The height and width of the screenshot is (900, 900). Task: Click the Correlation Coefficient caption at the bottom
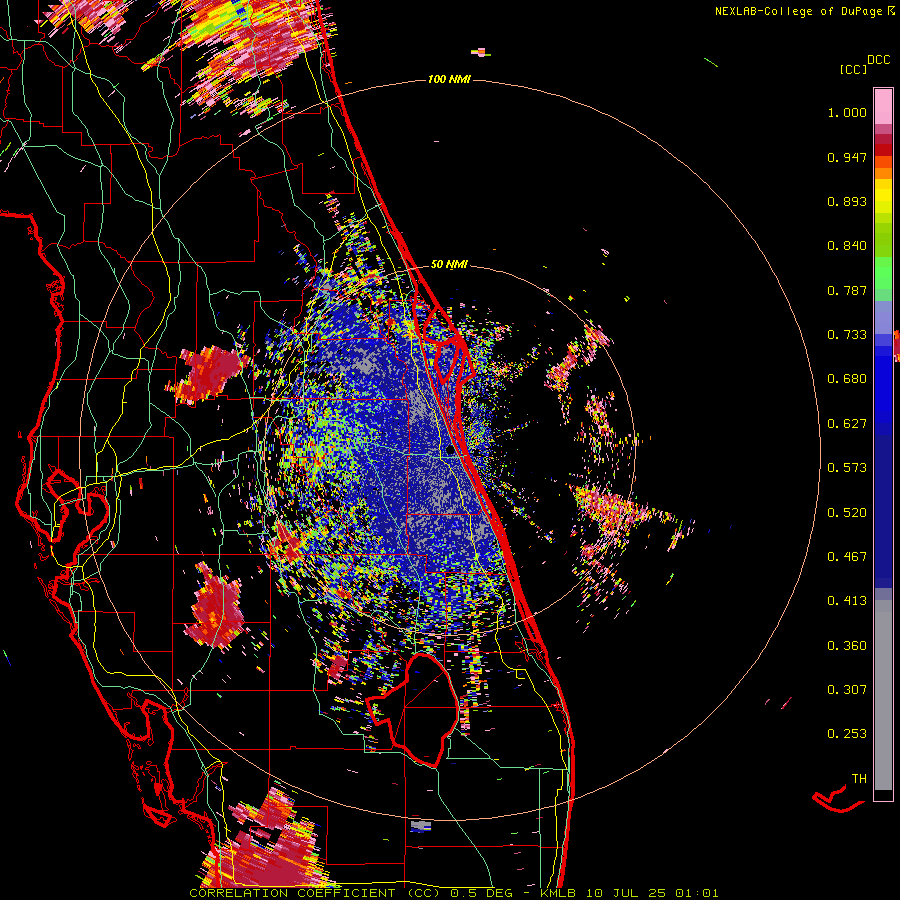click(453, 893)
